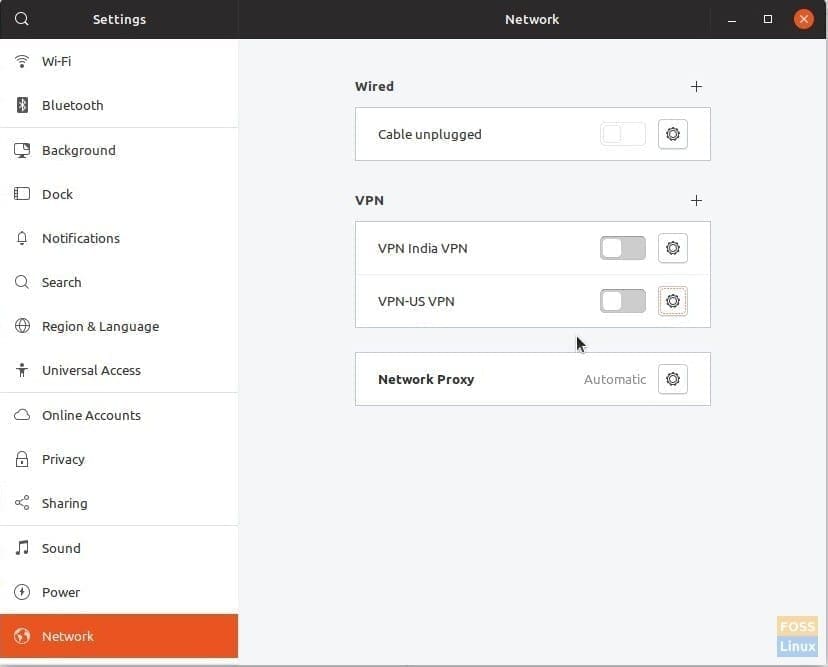Select Universal Access in sidebar

pos(119,370)
